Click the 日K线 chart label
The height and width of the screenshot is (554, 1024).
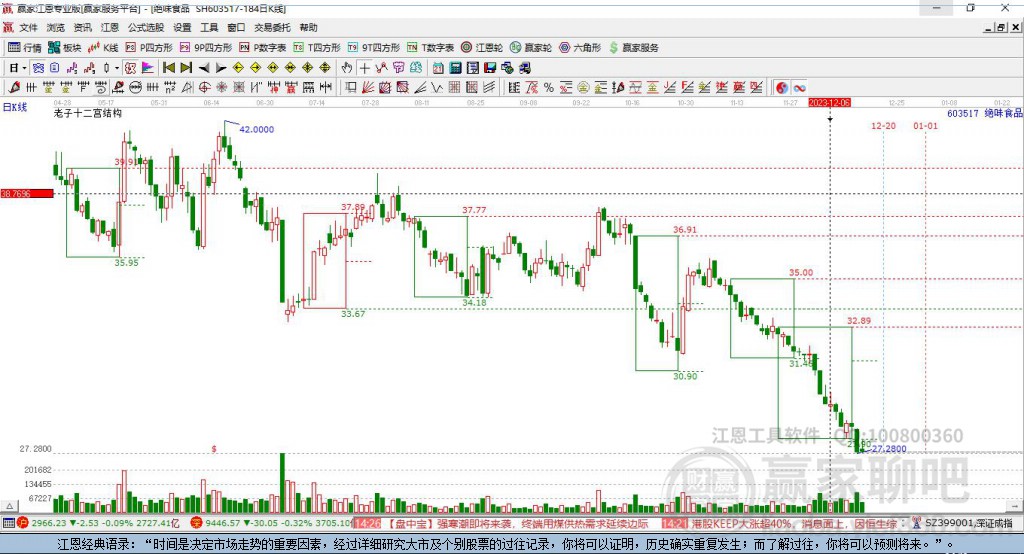(x=15, y=107)
